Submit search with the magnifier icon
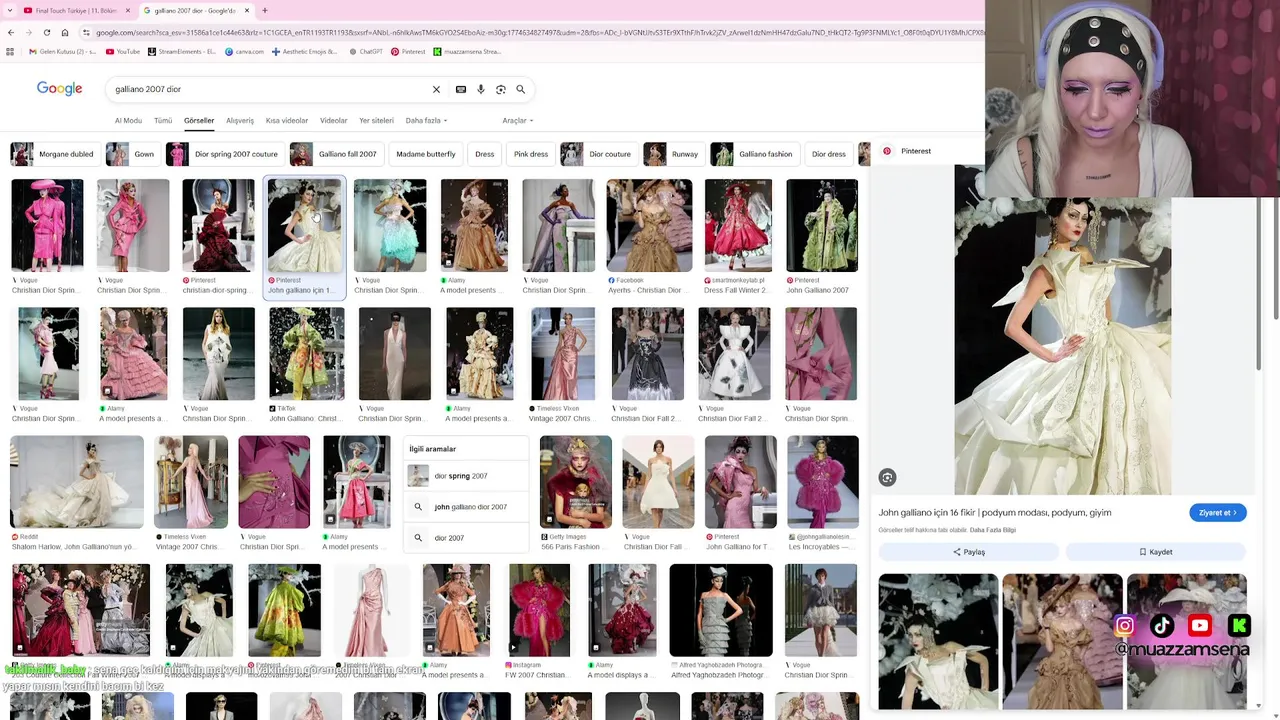This screenshot has width=1280, height=720. [x=521, y=89]
